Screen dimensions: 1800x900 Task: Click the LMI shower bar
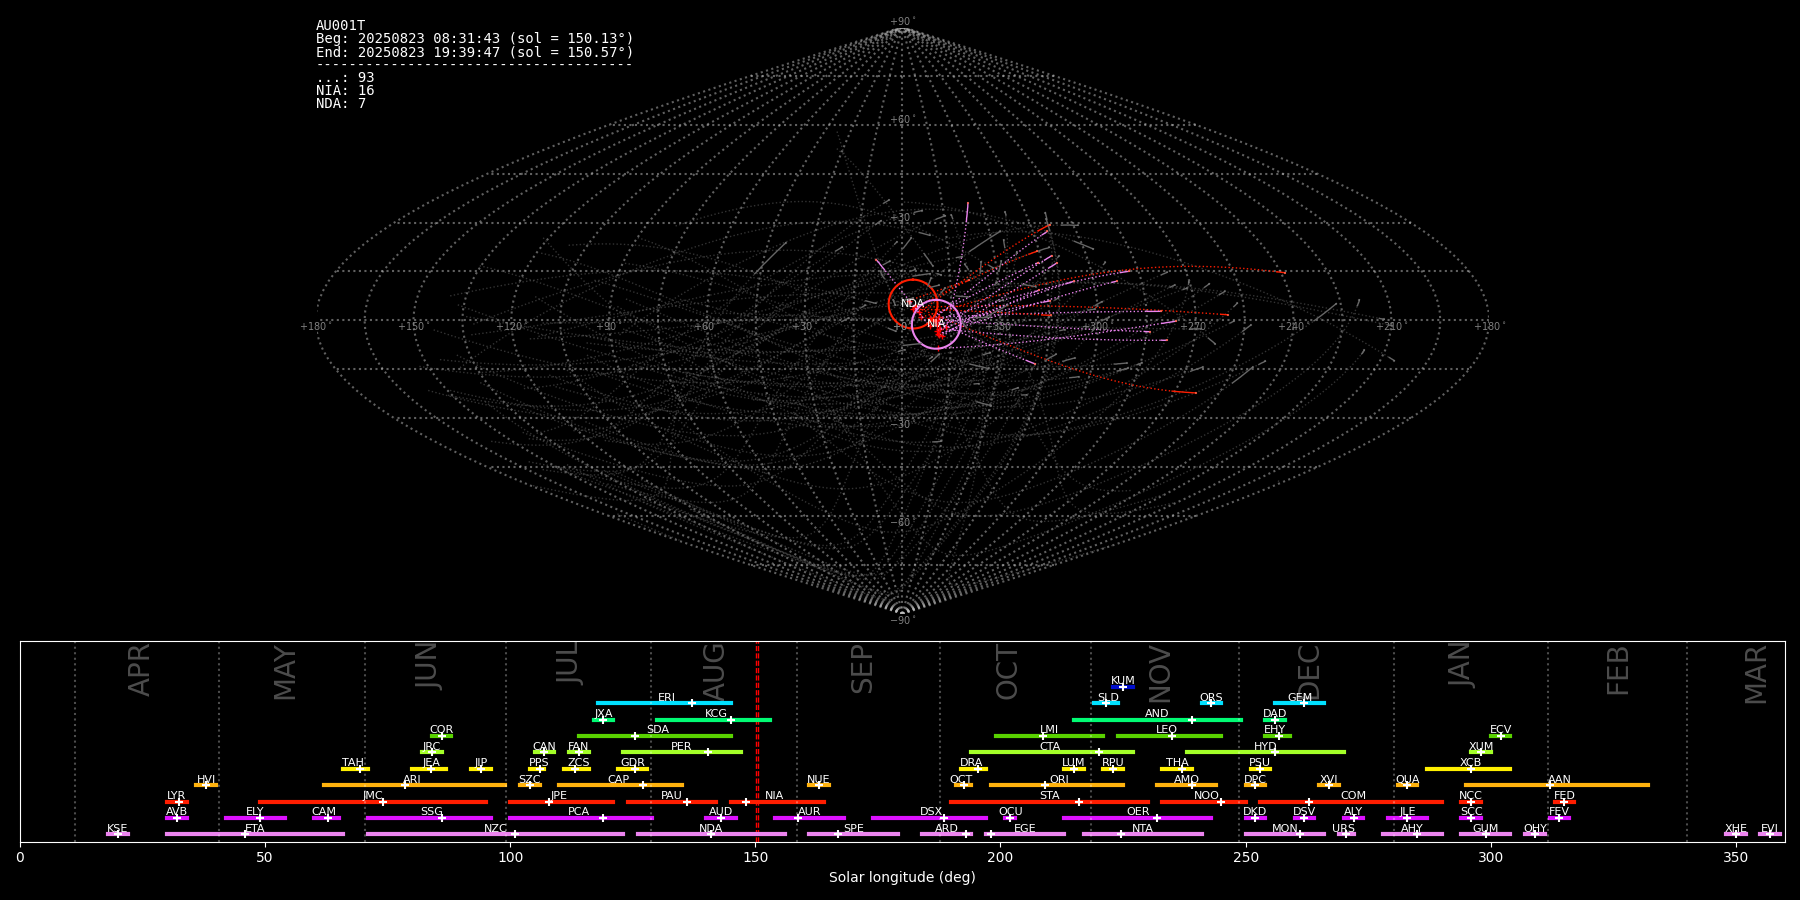[1049, 736]
